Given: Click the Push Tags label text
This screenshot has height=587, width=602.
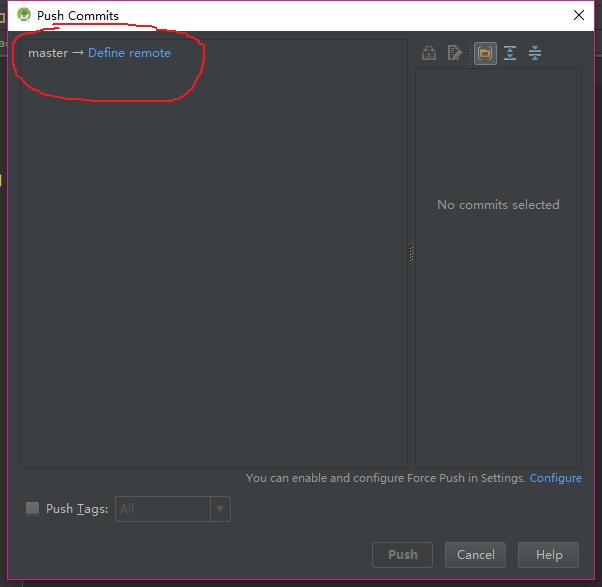Looking at the screenshot, I should coord(77,509).
